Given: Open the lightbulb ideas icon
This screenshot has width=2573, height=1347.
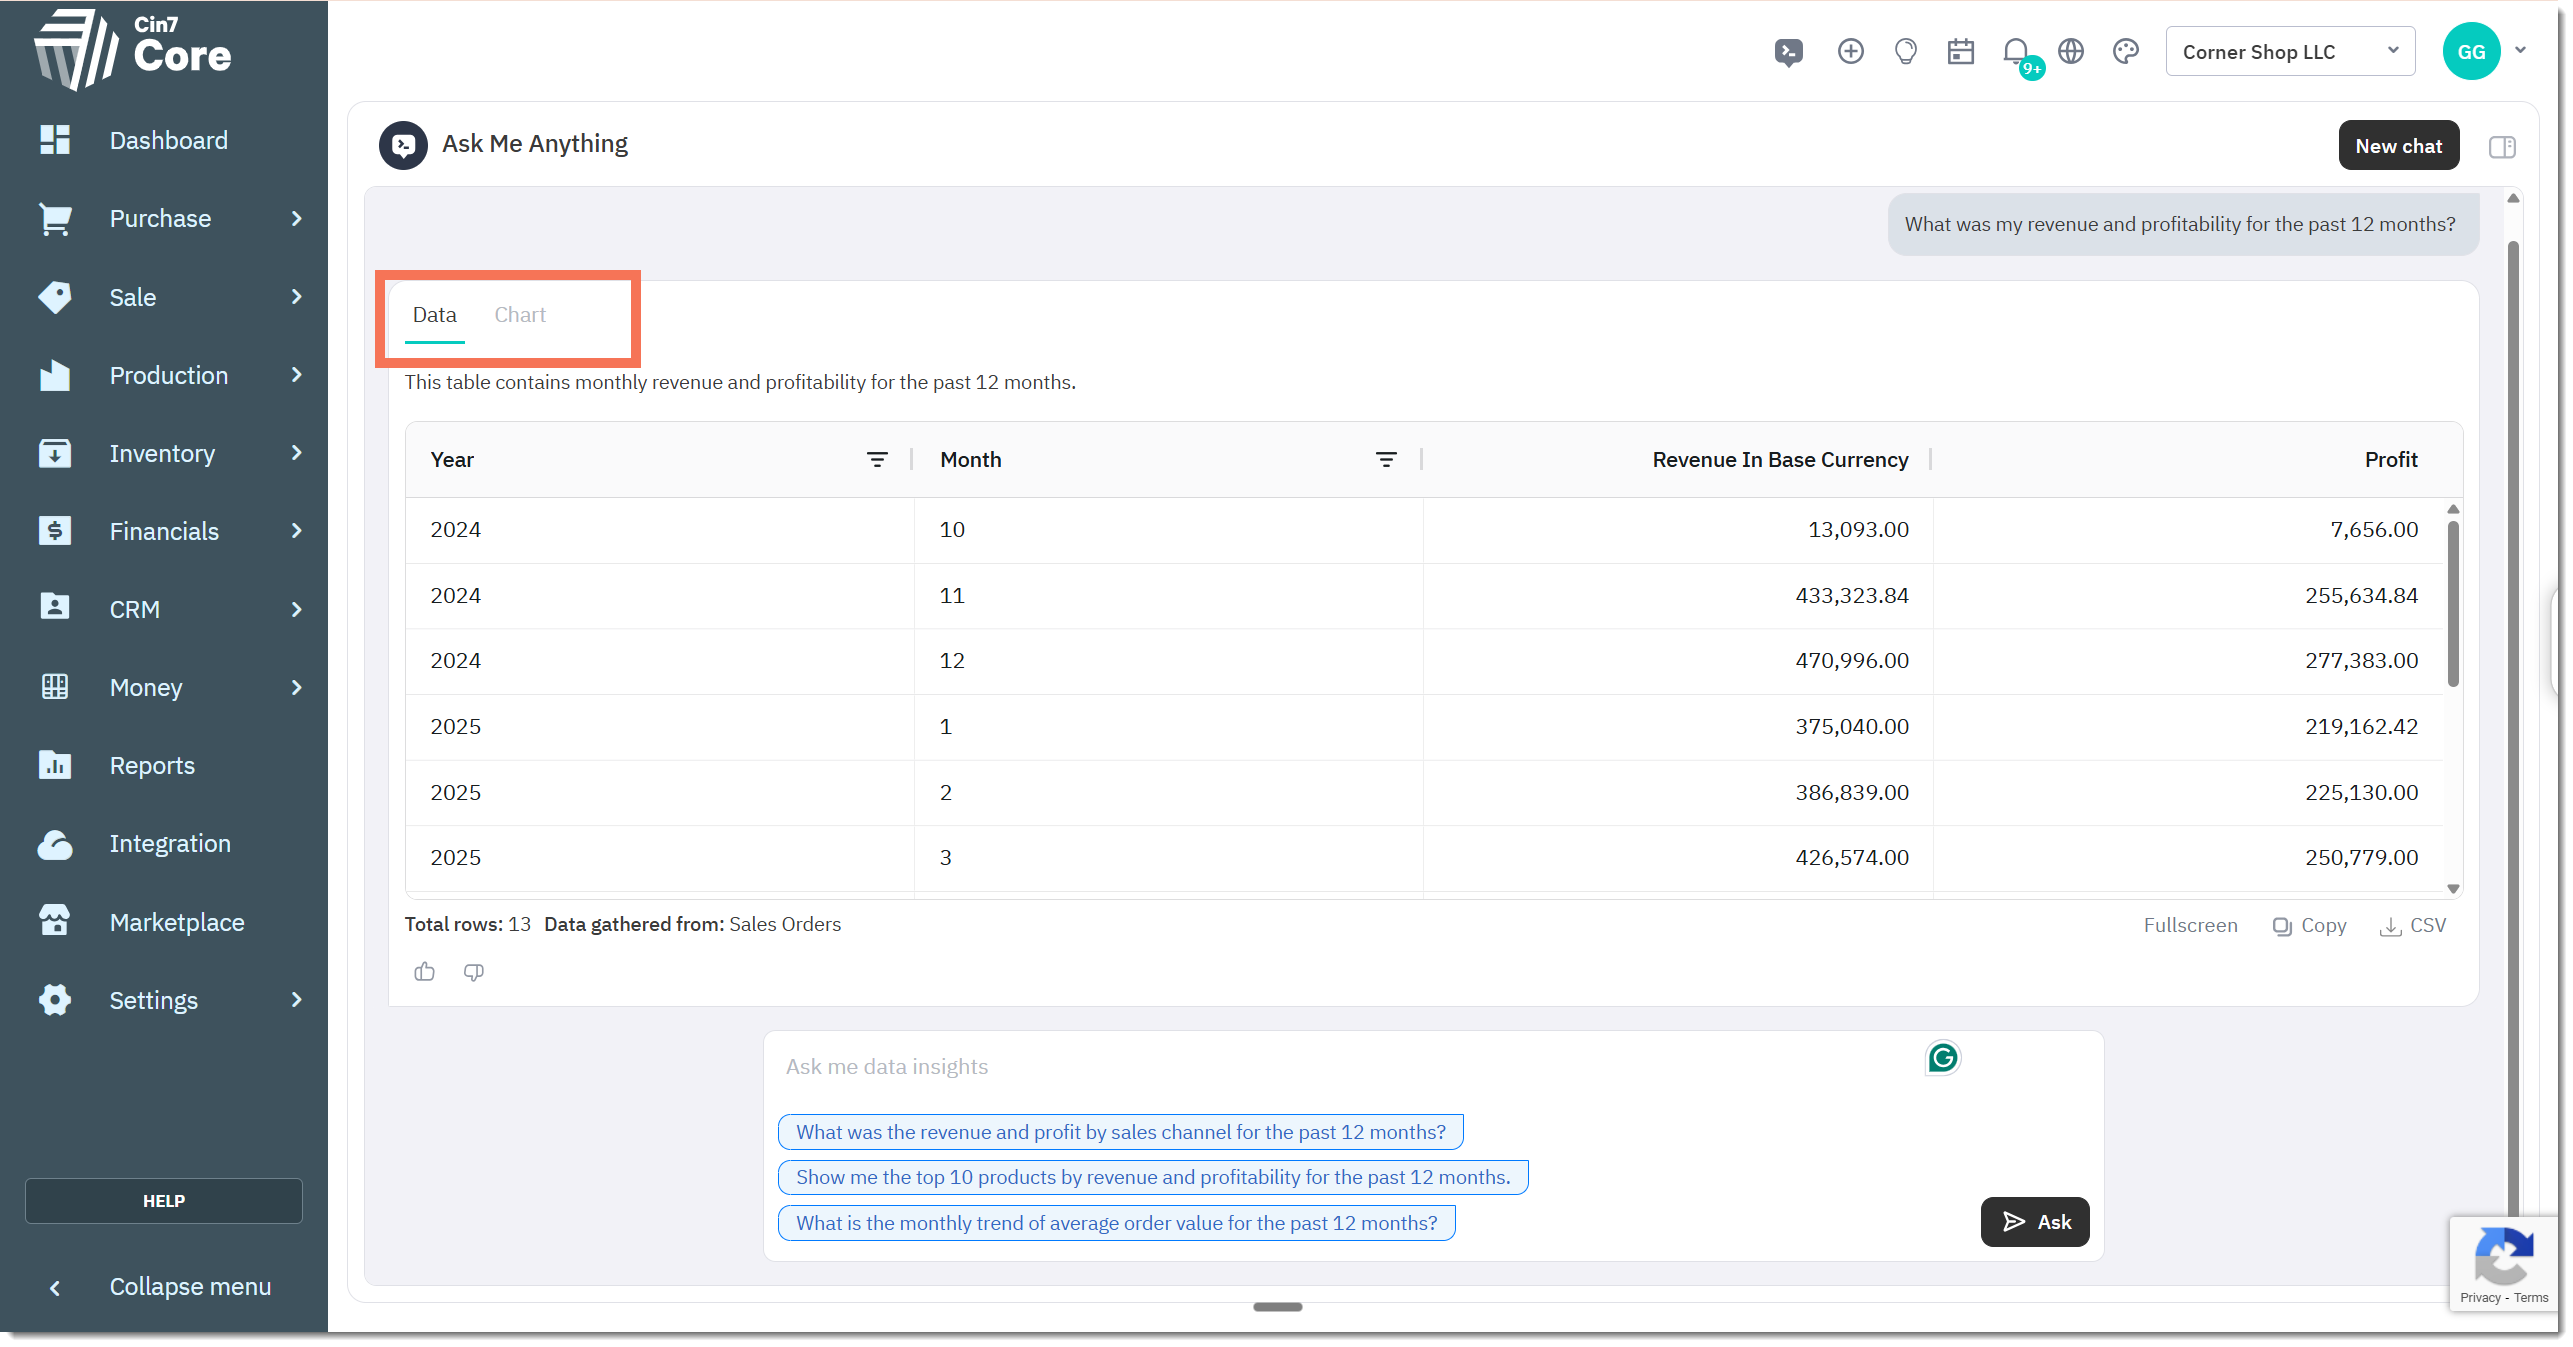Looking at the screenshot, I should click(1905, 52).
